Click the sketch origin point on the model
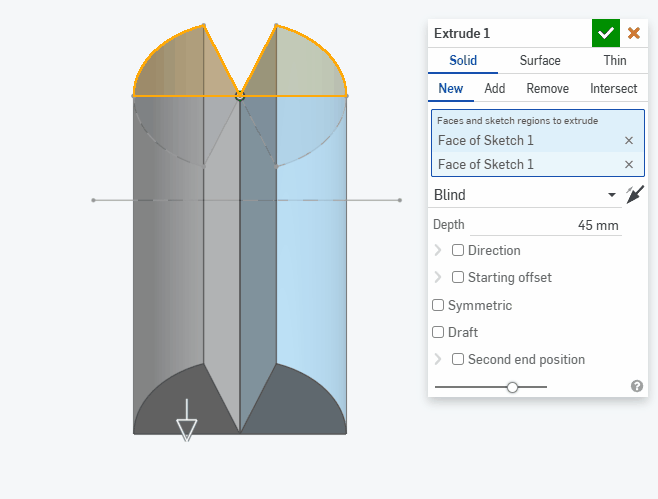 [x=239, y=95]
